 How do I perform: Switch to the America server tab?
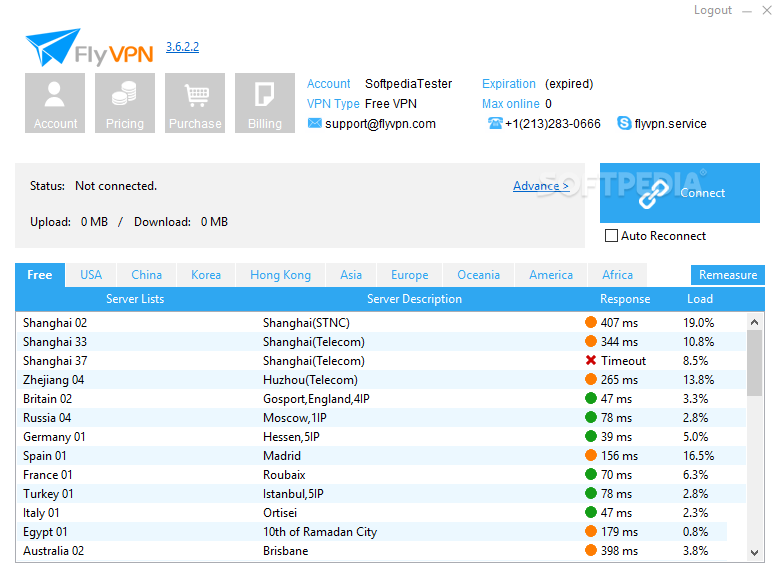point(551,275)
